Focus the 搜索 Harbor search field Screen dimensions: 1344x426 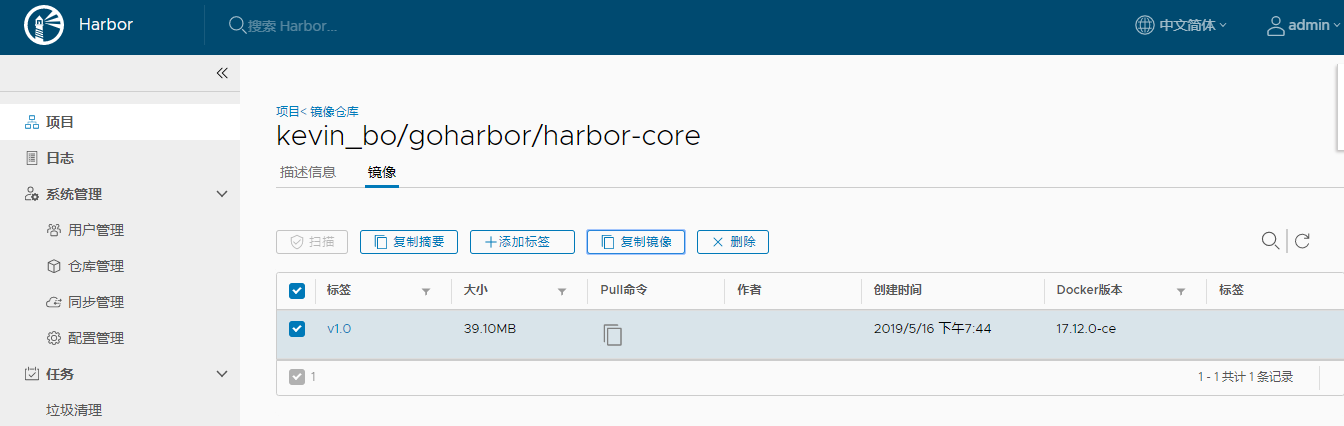292,26
